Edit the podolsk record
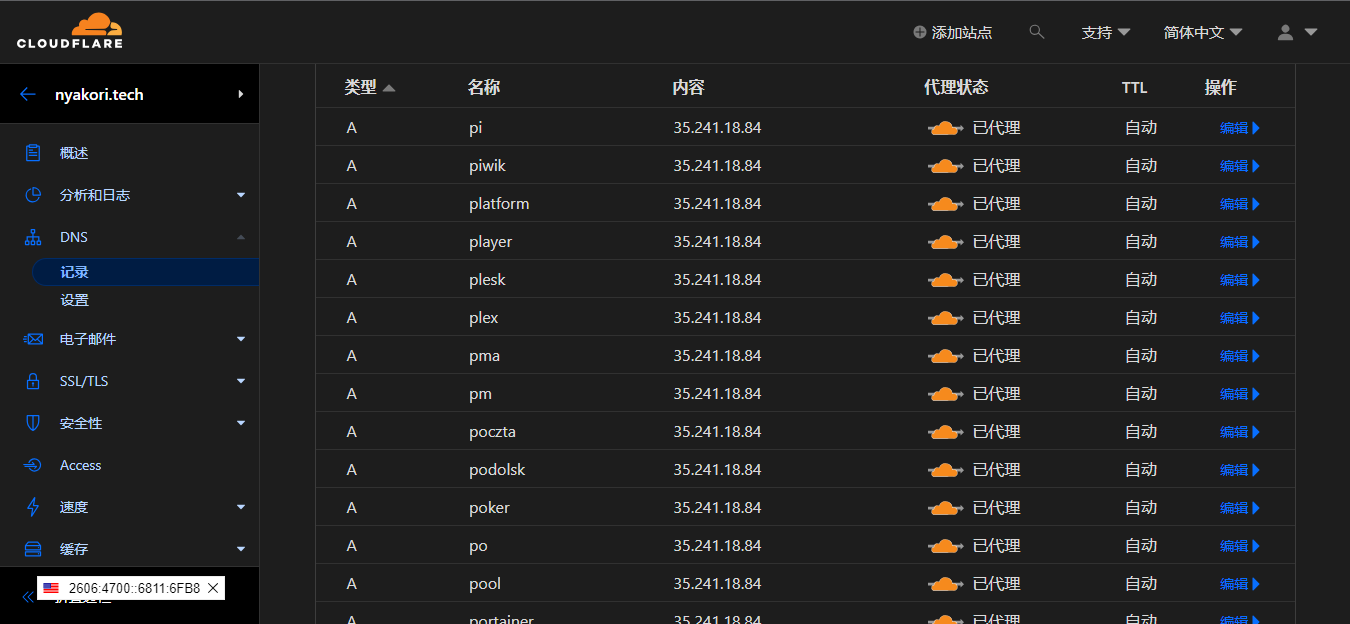This screenshot has width=1350, height=624. coord(1240,470)
